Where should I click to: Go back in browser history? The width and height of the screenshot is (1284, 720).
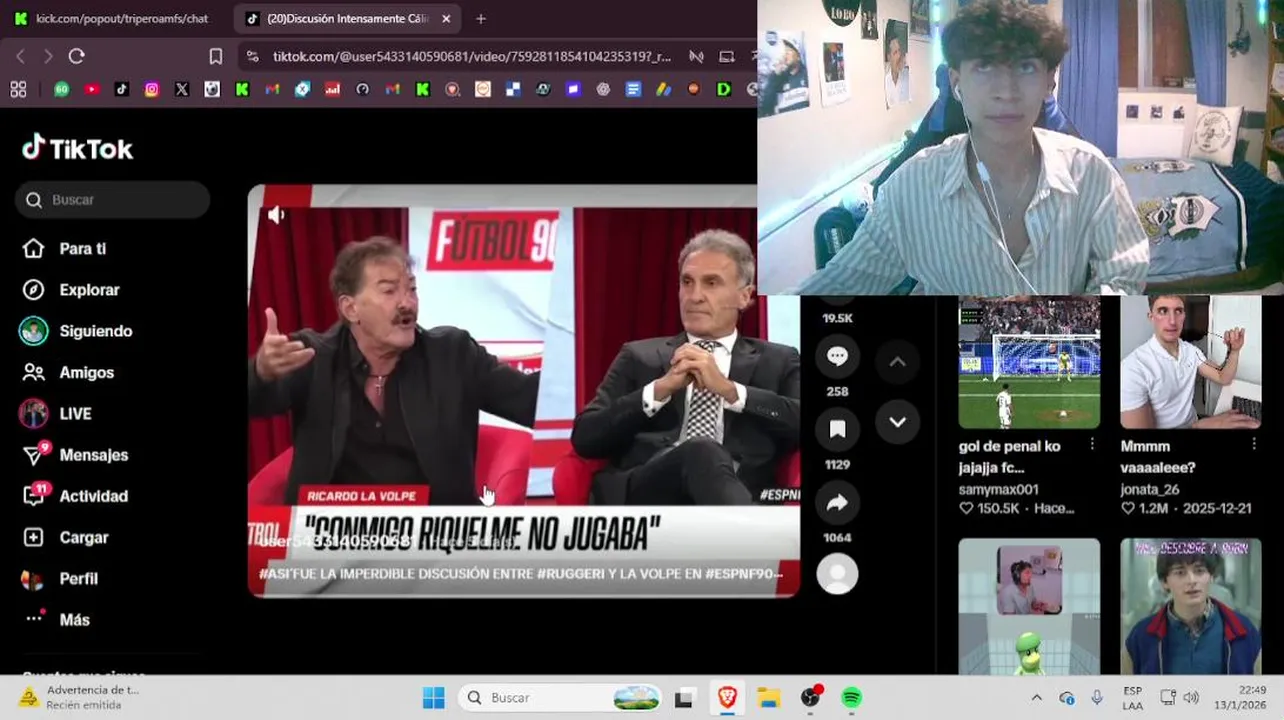(20, 57)
